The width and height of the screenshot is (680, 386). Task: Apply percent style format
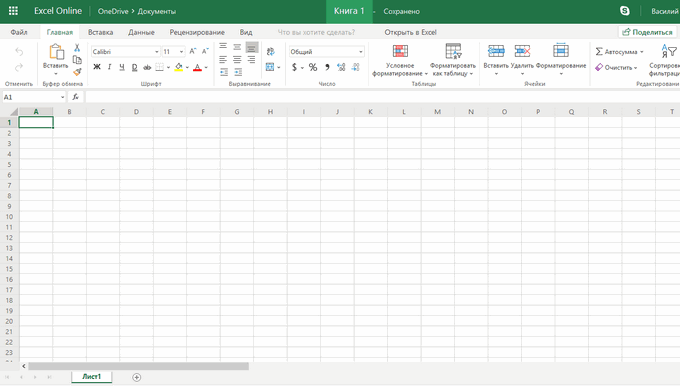pyautogui.click(x=313, y=67)
